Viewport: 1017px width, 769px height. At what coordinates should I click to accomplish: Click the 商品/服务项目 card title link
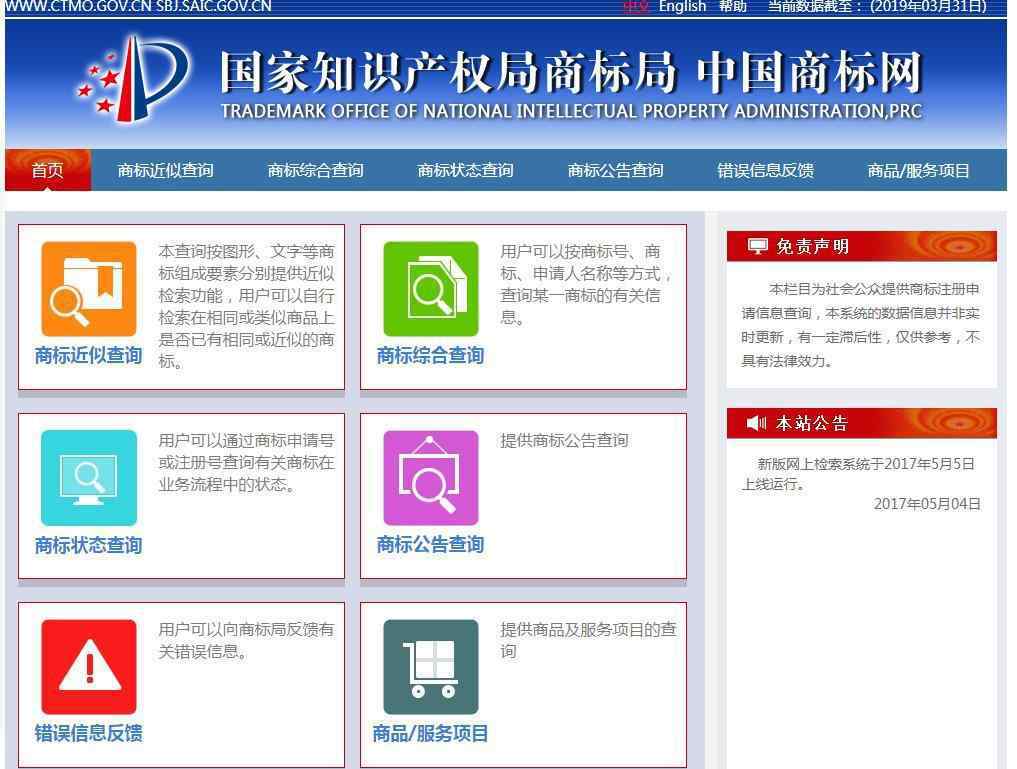click(x=431, y=733)
